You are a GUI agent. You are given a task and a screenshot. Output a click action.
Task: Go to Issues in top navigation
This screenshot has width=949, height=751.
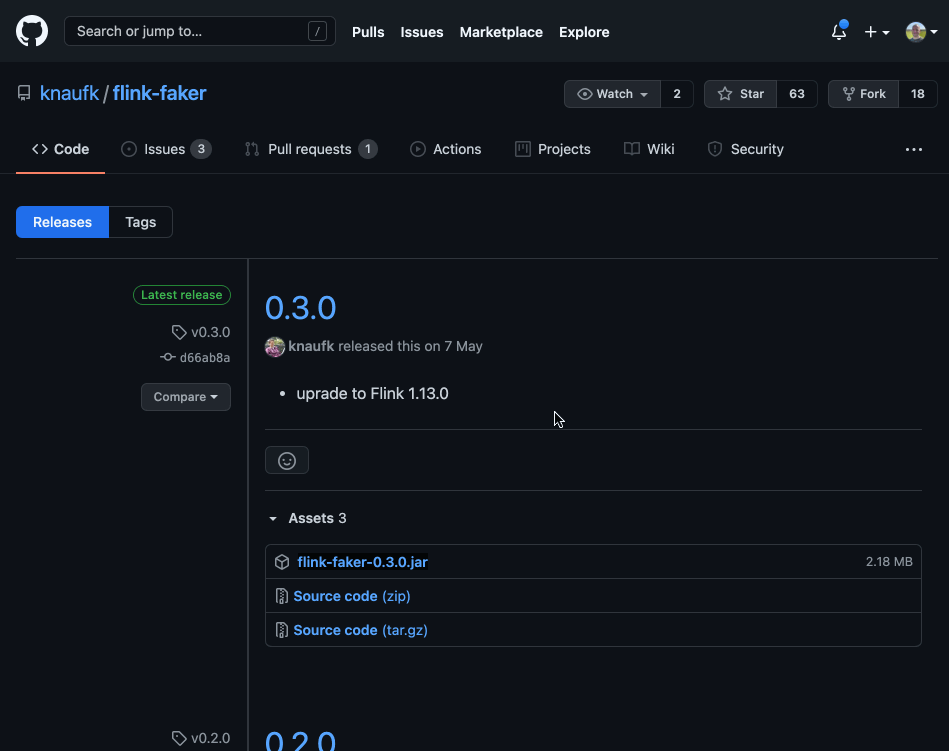[422, 32]
